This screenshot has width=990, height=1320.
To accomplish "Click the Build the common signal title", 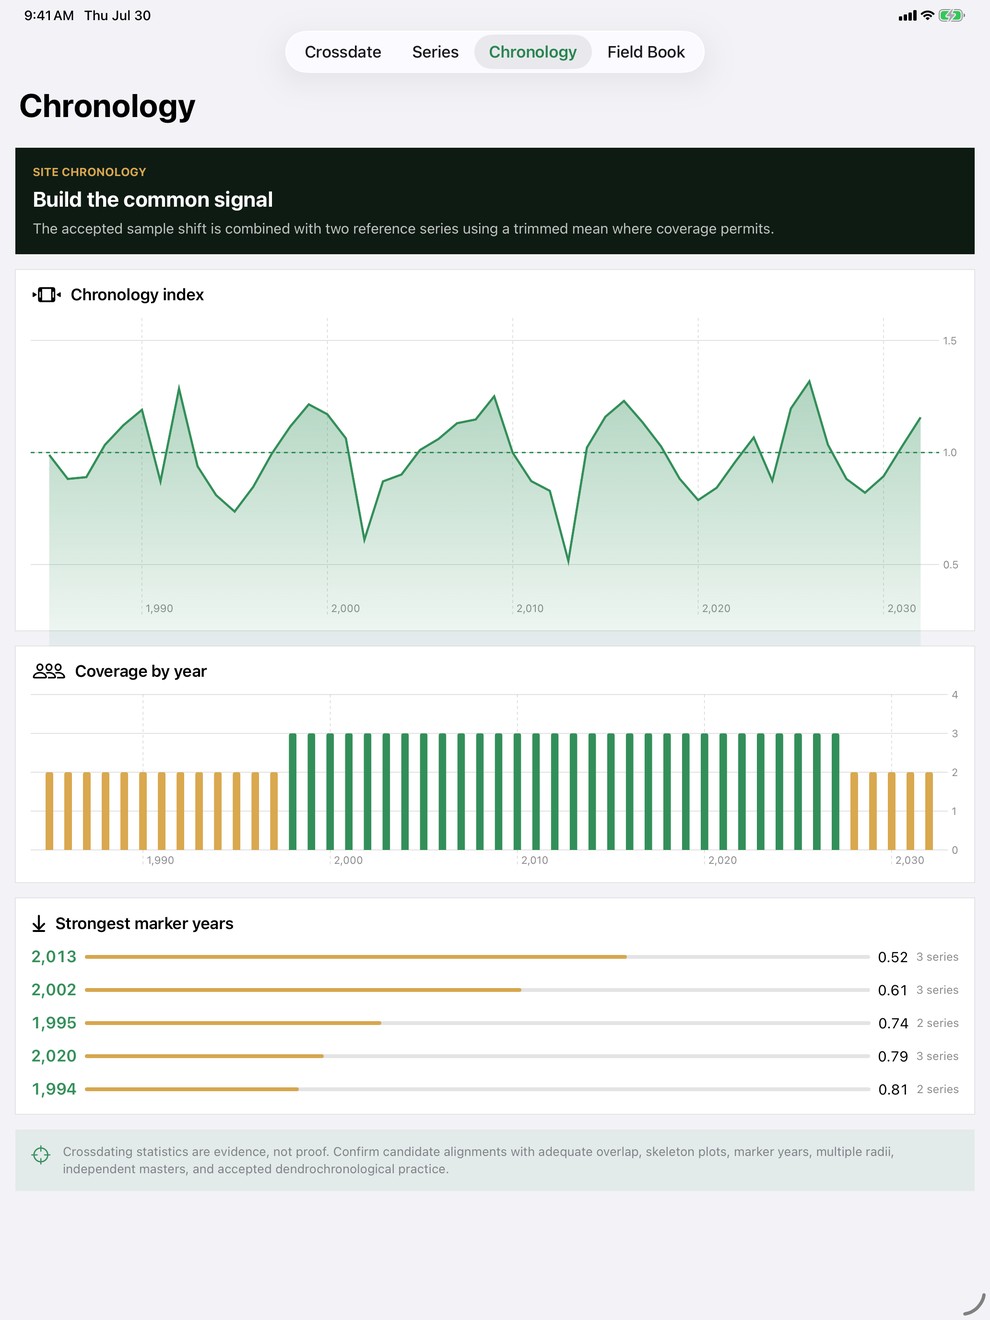I will pyautogui.click(x=153, y=200).
